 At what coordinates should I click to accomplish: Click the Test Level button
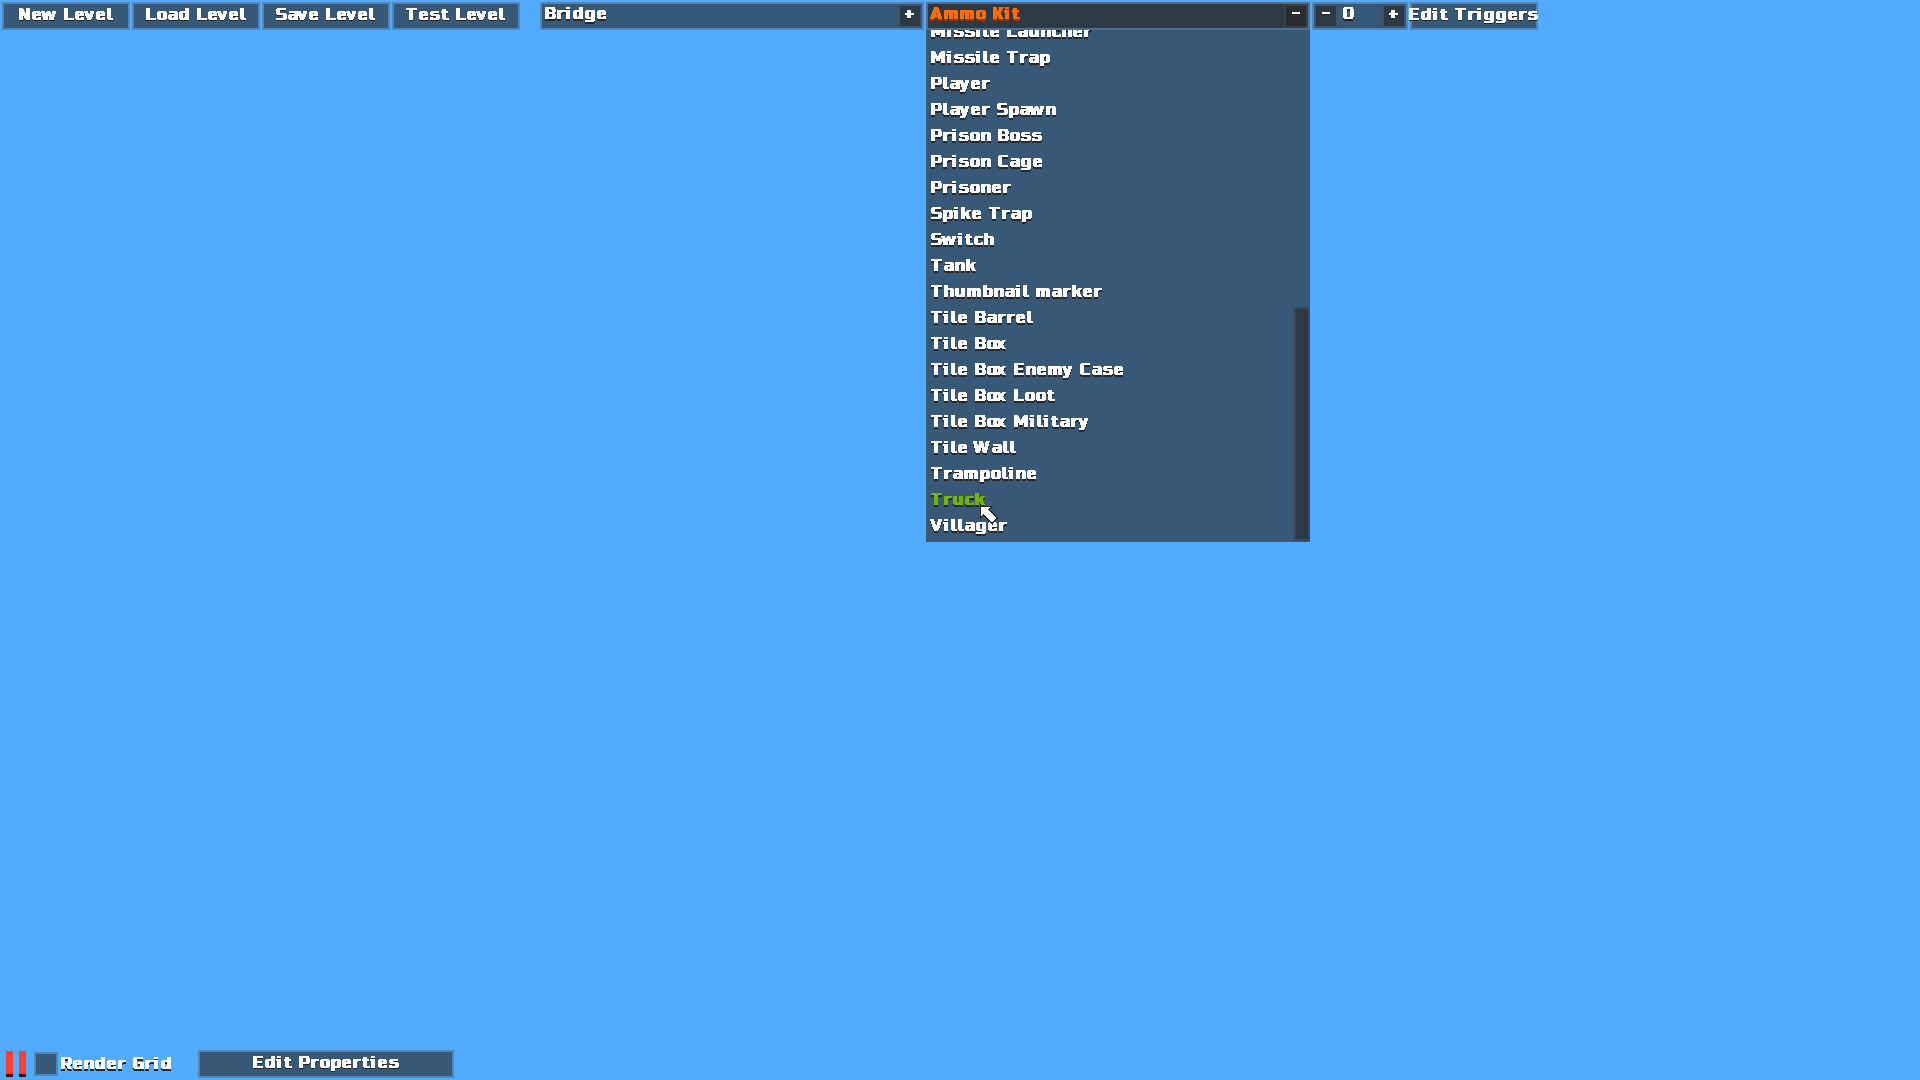(x=456, y=15)
